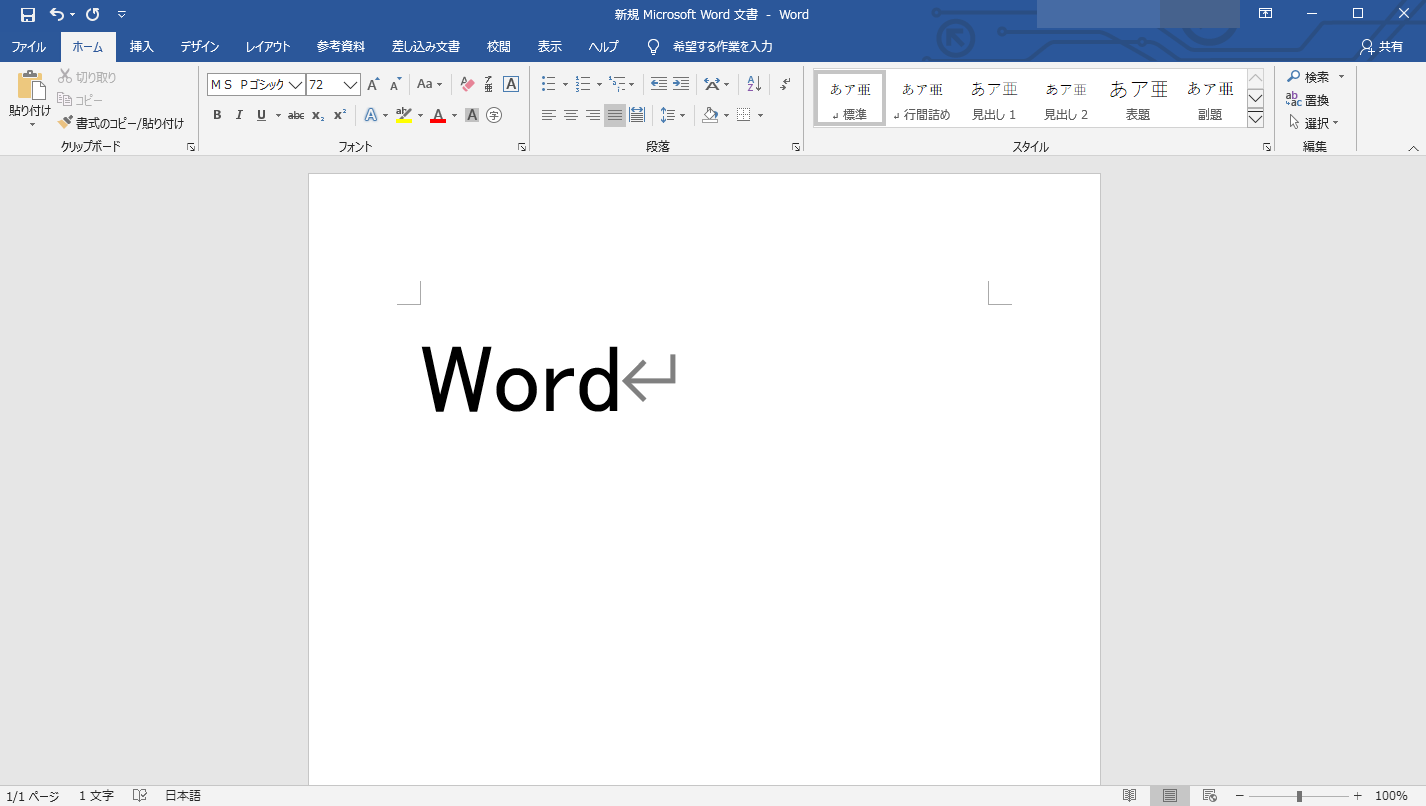Open the font name combo box MS Pゴシック
1426x806 pixels.
click(255, 85)
